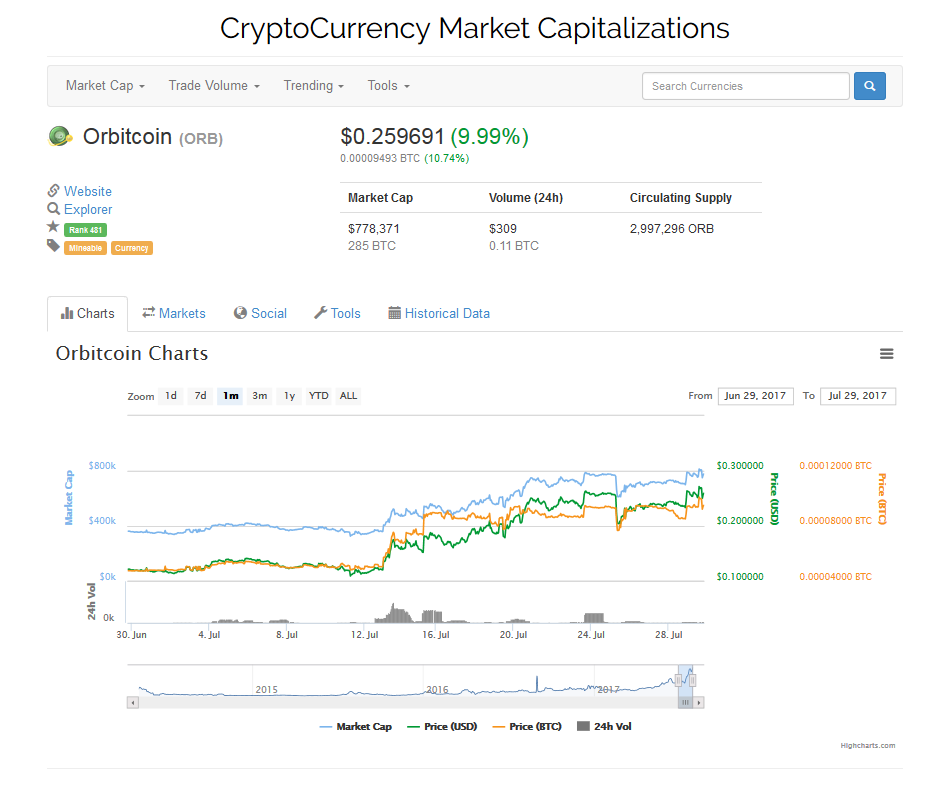This screenshot has width=947, height=791.
Task: Set chart zoom to YTD
Action: pyautogui.click(x=318, y=396)
